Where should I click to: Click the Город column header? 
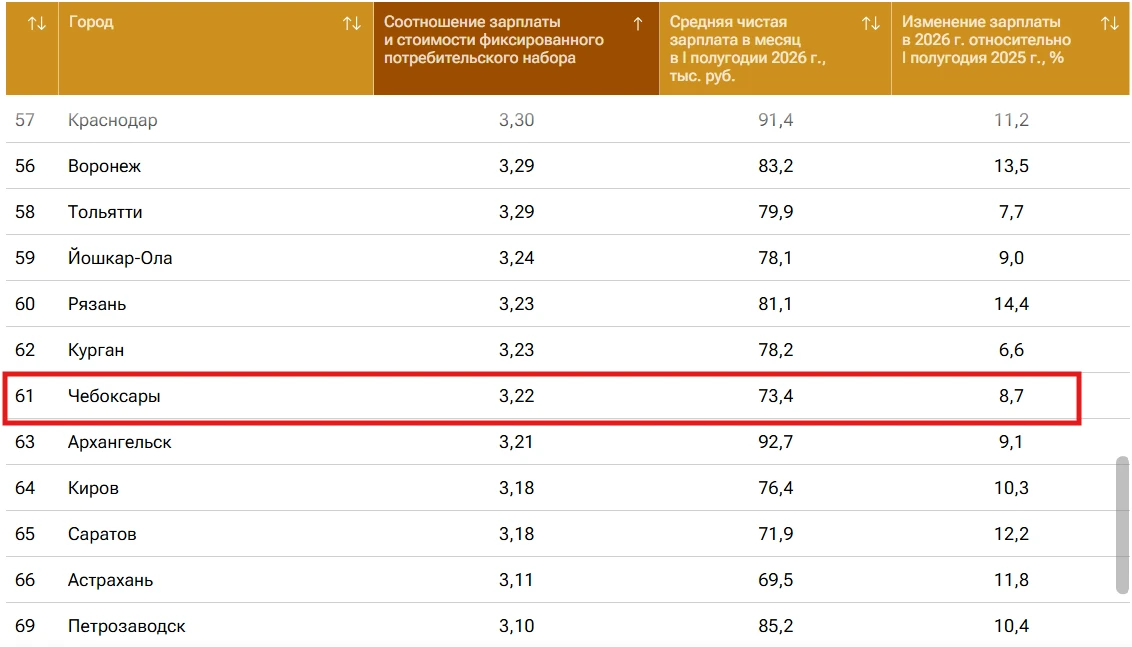[x=216, y=48]
